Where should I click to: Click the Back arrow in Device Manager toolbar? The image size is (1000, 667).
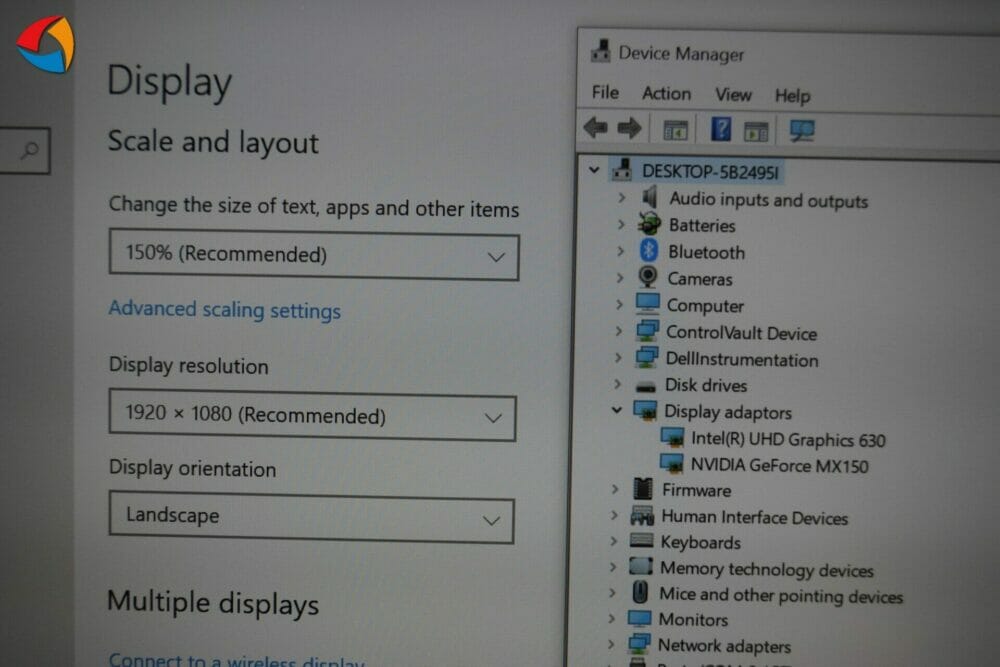pyautogui.click(x=595, y=128)
